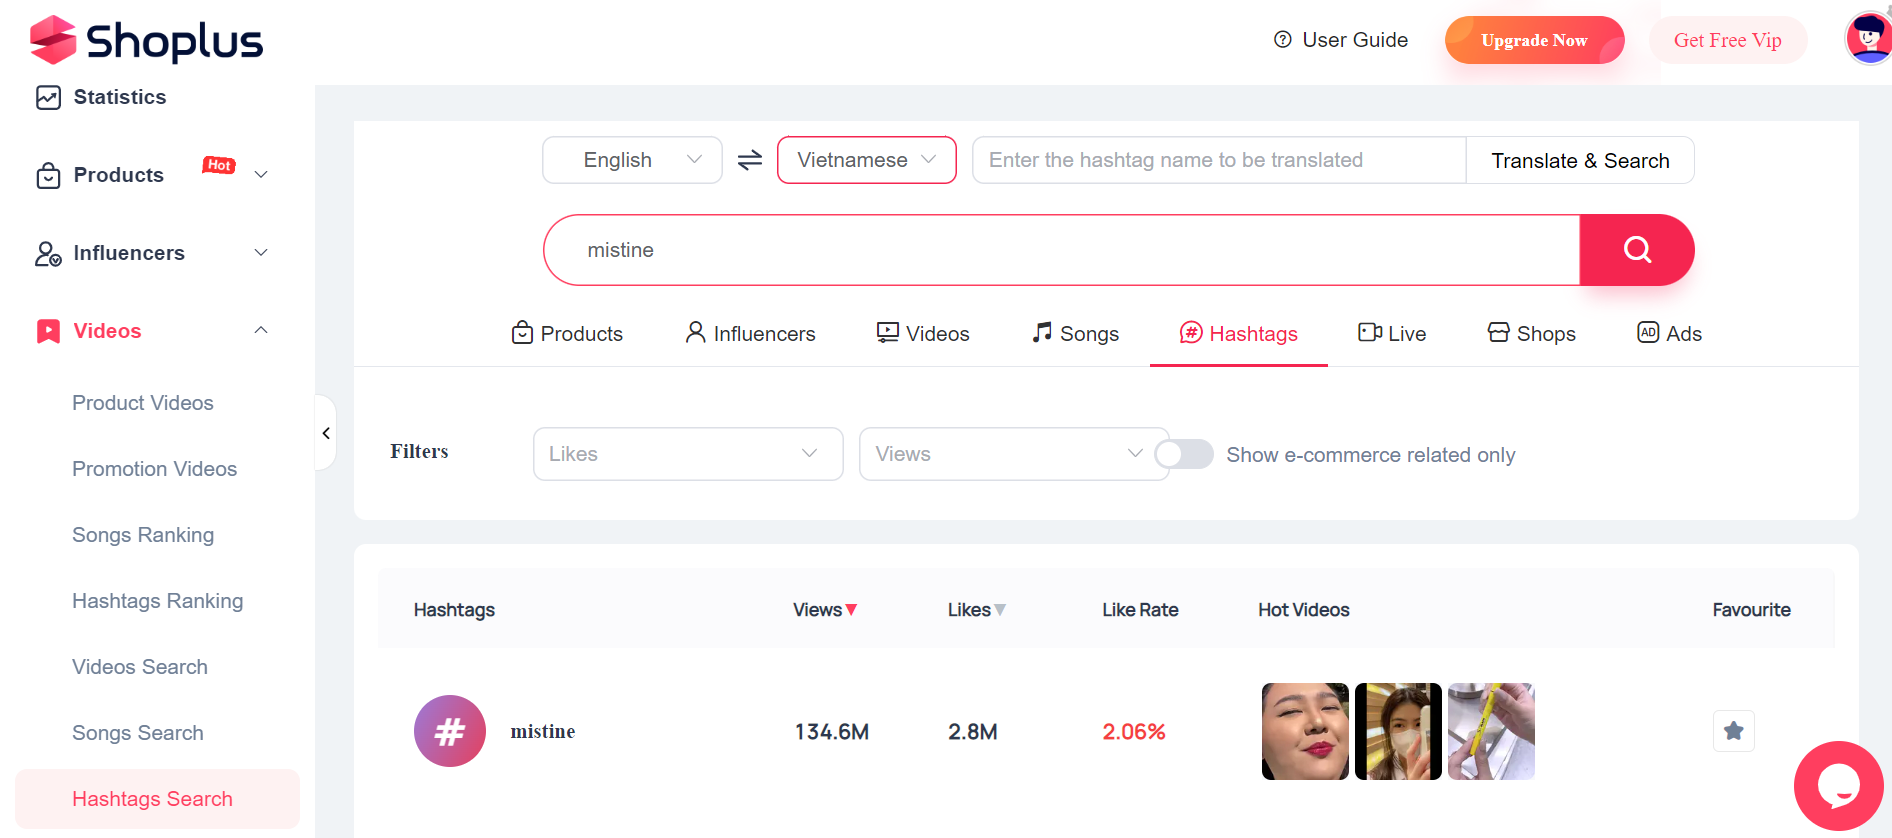Select the Hashtags tab
This screenshot has height=838, width=1892.
(x=1239, y=334)
